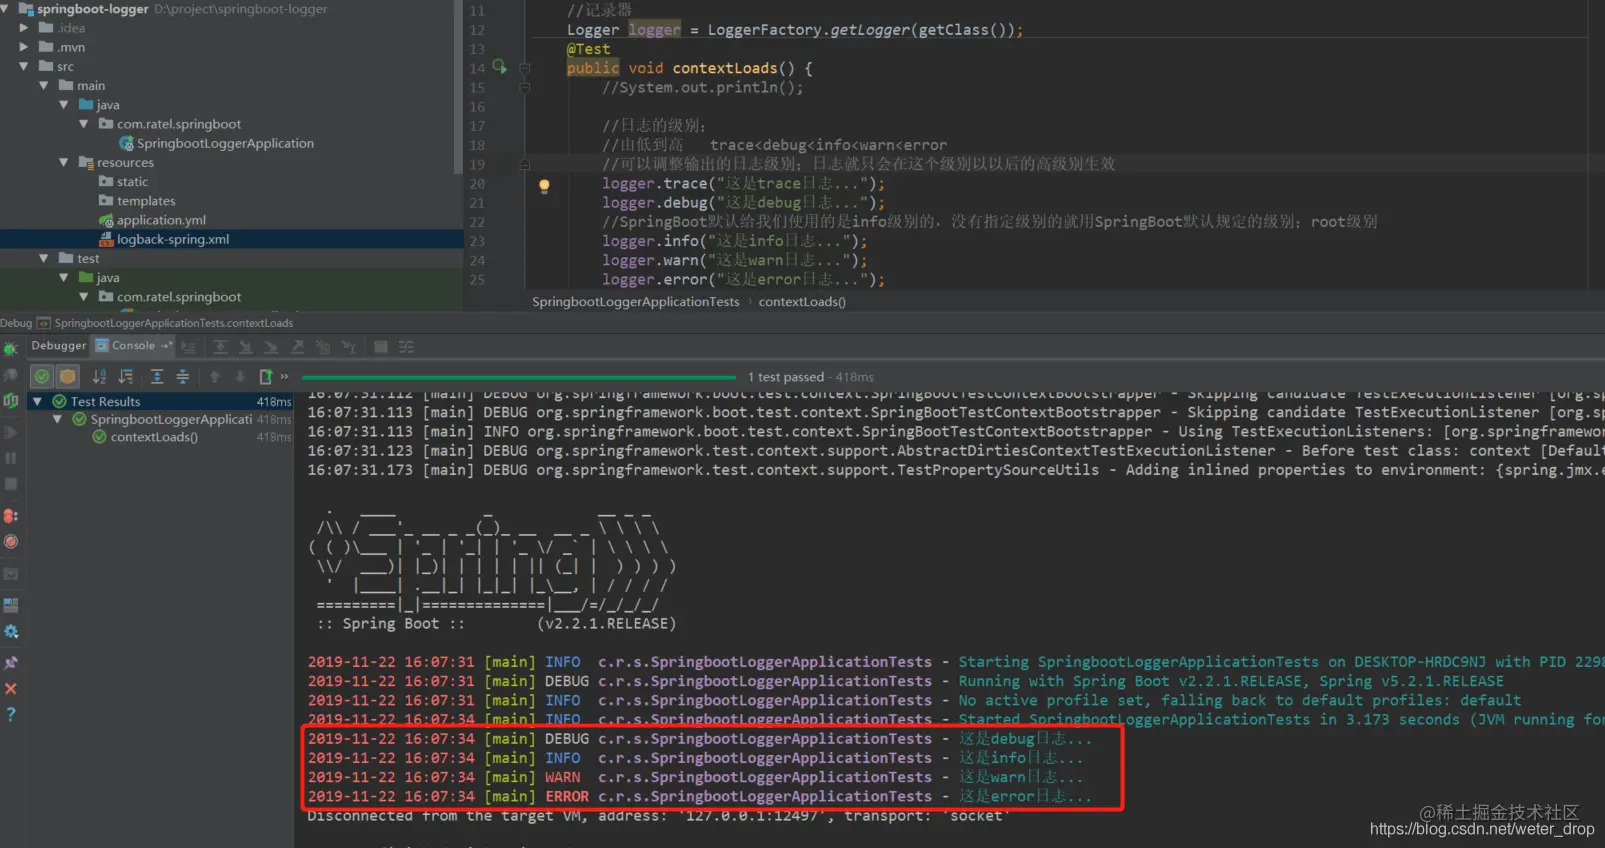
Task: Click the Rerun debug bug icon
Action: [x=10, y=349]
